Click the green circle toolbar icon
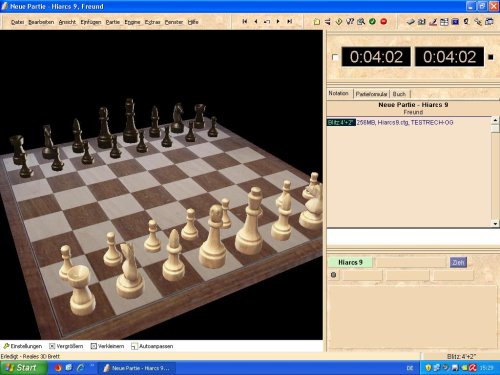The height and width of the screenshot is (375, 500). click(372, 22)
